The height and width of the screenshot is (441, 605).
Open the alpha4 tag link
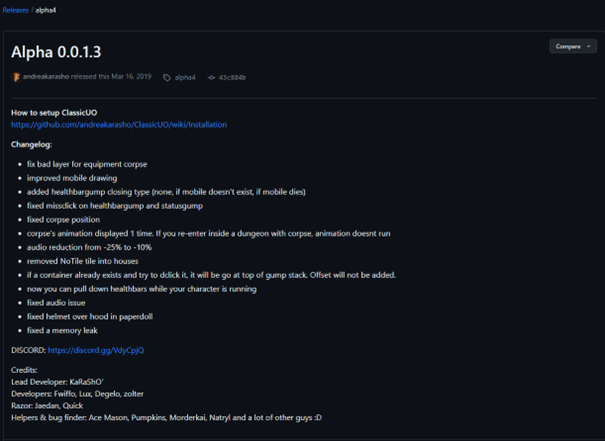click(185, 78)
